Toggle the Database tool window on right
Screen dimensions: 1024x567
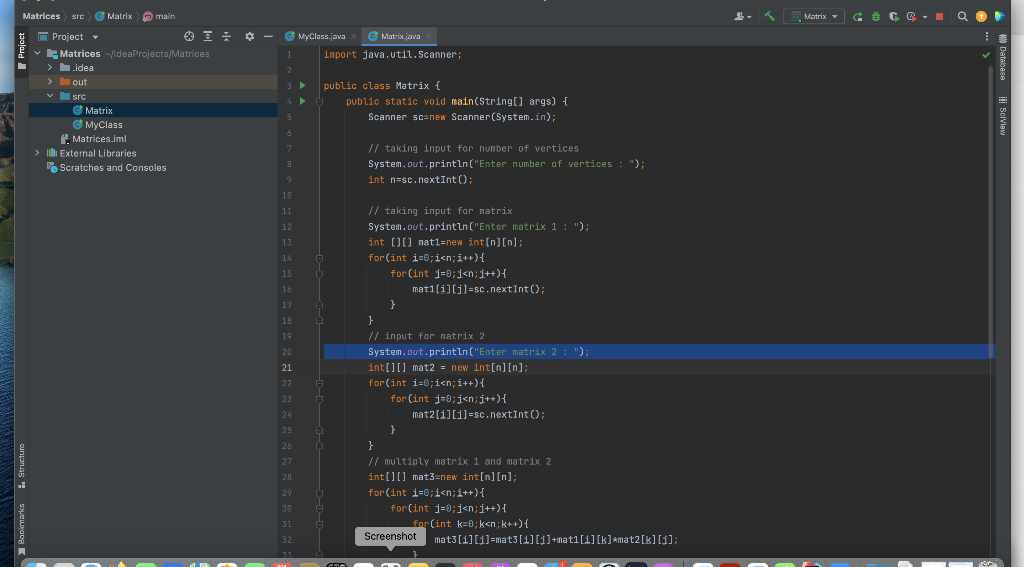1001,58
